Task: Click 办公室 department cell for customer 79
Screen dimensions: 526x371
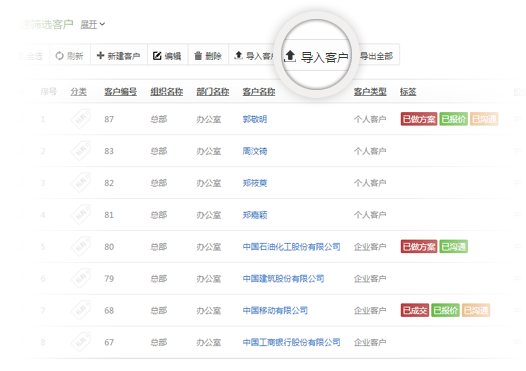Action: pyautogui.click(x=209, y=278)
